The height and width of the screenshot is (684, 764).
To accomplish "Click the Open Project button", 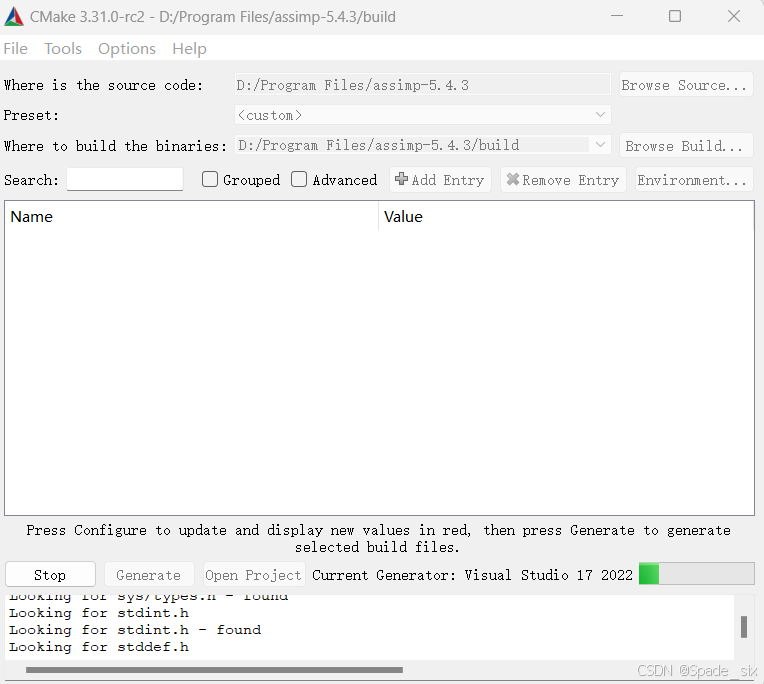I will [253, 574].
